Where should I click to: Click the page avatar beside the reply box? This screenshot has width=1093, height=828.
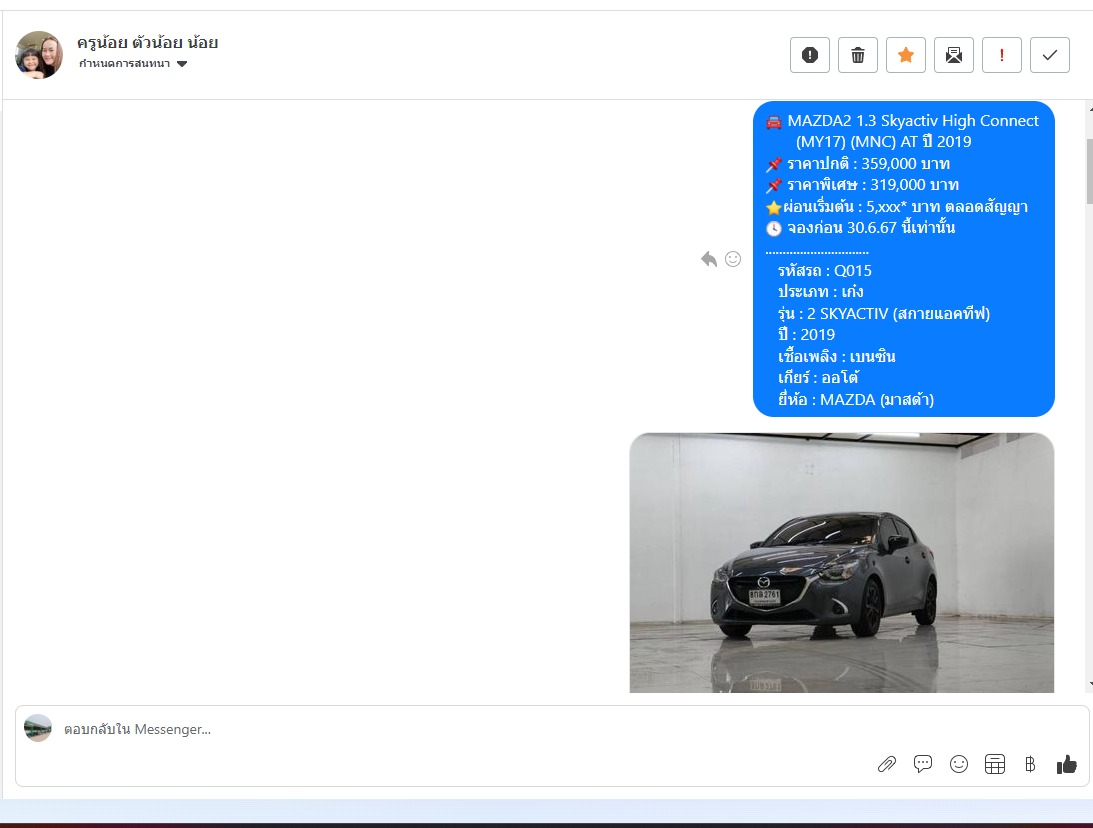pos(38,728)
